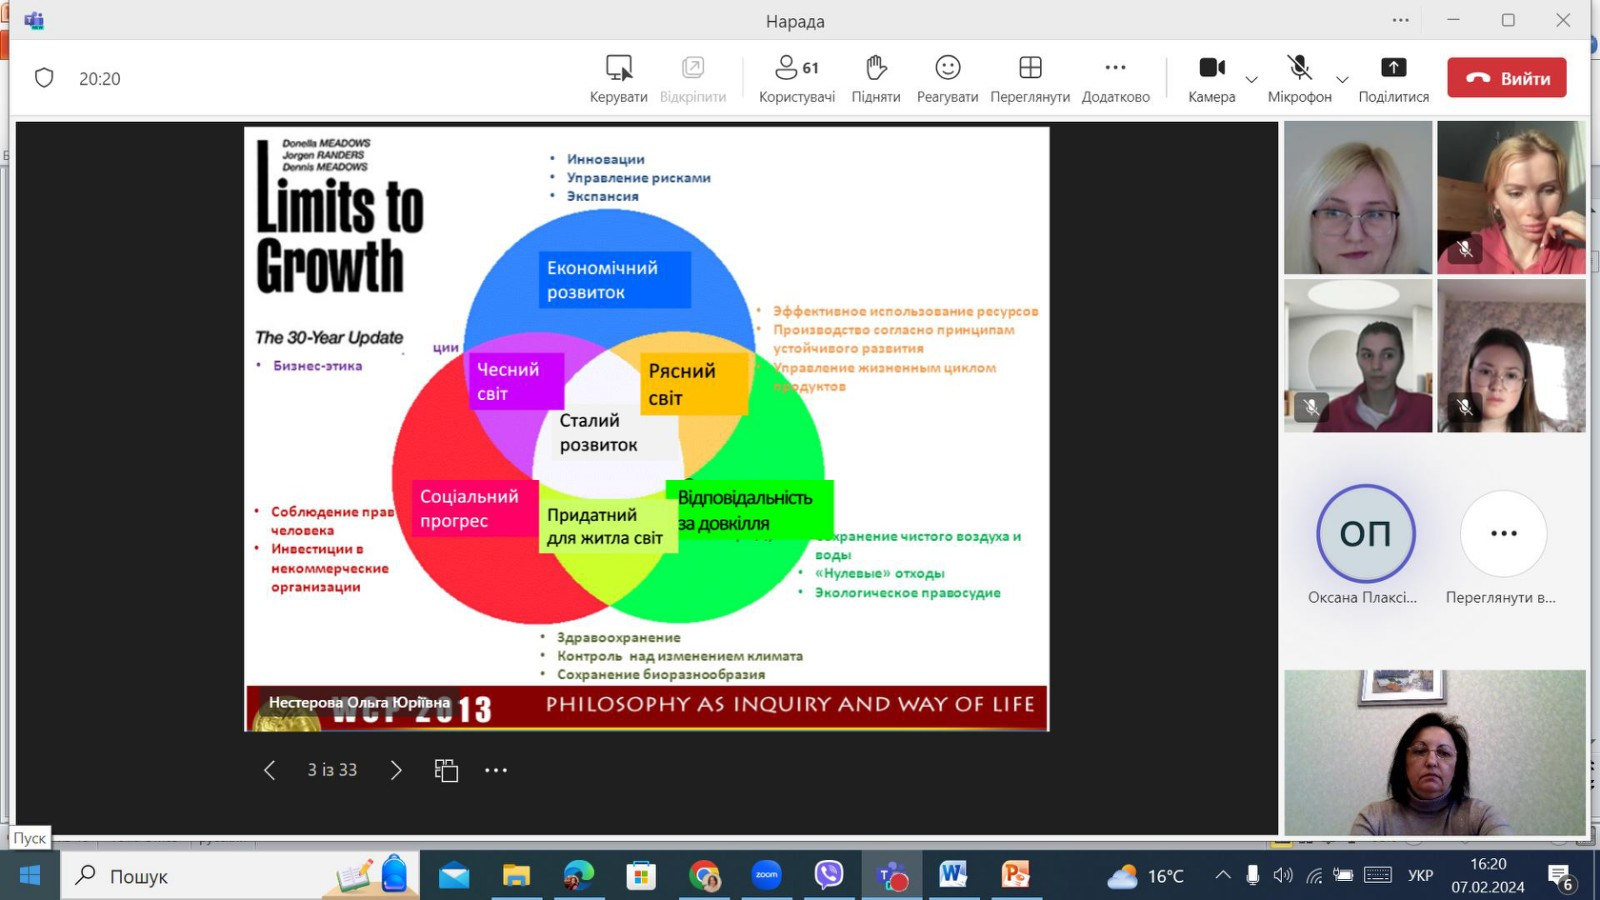Open Переглянути view layout options
The image size is (1600, 900).
point(1029,78)
